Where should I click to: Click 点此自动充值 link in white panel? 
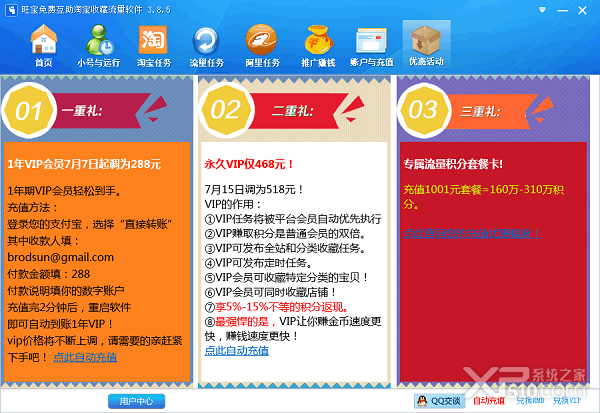(236, 351)
